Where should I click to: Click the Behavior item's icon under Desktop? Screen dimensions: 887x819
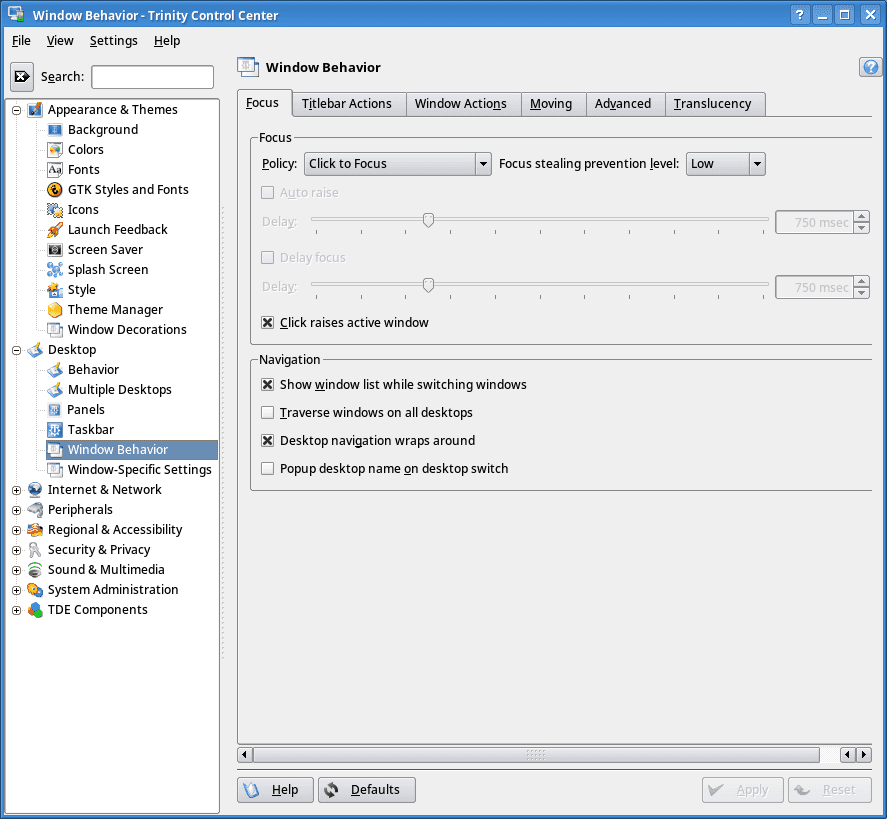55,370
